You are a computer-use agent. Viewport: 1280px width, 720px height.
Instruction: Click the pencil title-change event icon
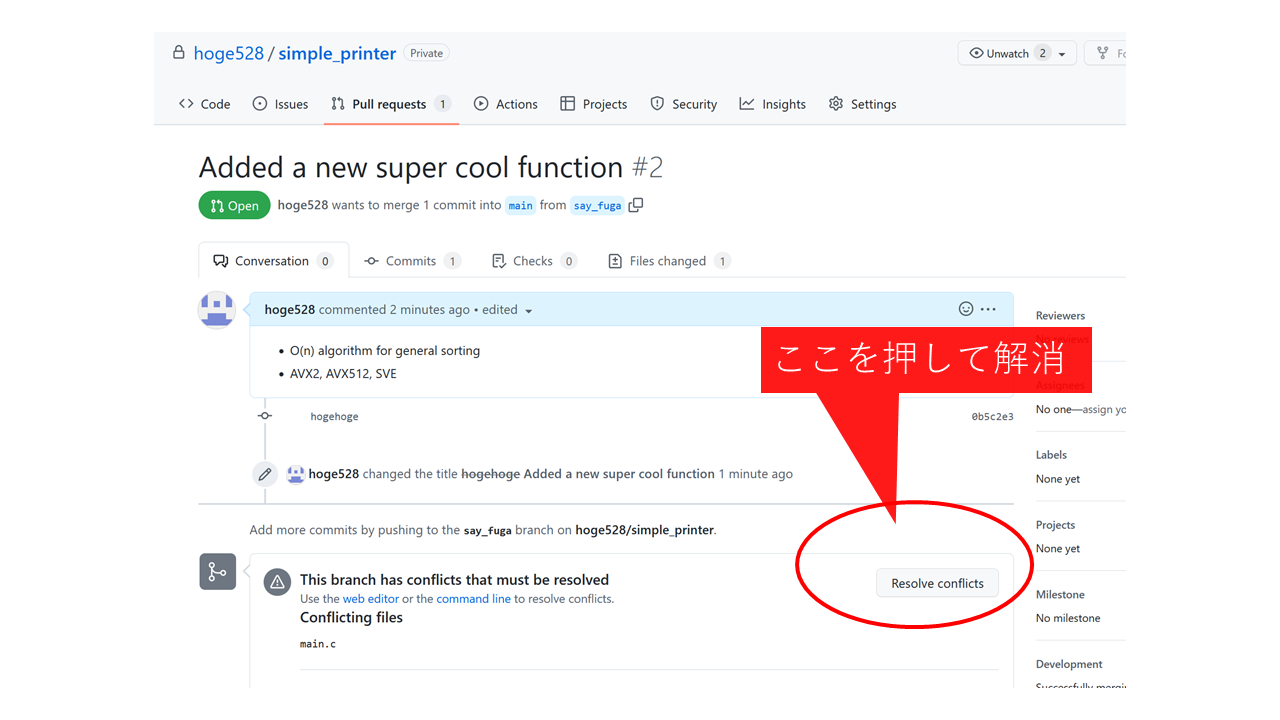[264, 474]
